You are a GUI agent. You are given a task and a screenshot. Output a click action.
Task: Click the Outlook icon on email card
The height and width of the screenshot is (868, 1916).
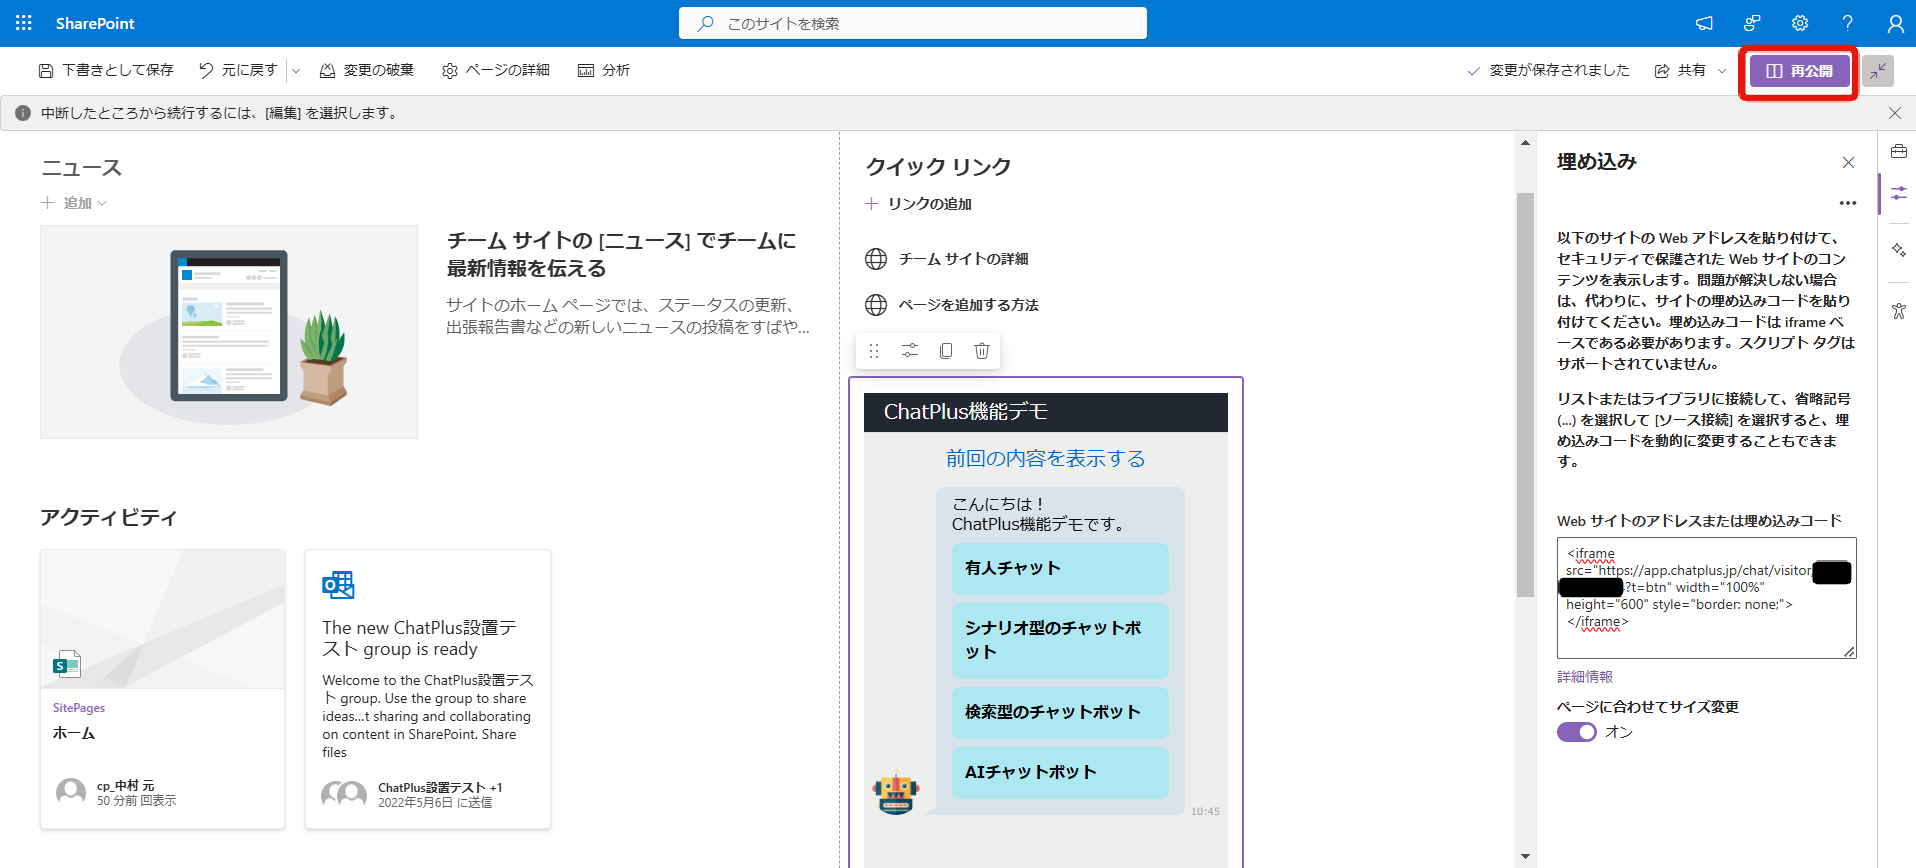pyautogui.click(x=338, y=585)
